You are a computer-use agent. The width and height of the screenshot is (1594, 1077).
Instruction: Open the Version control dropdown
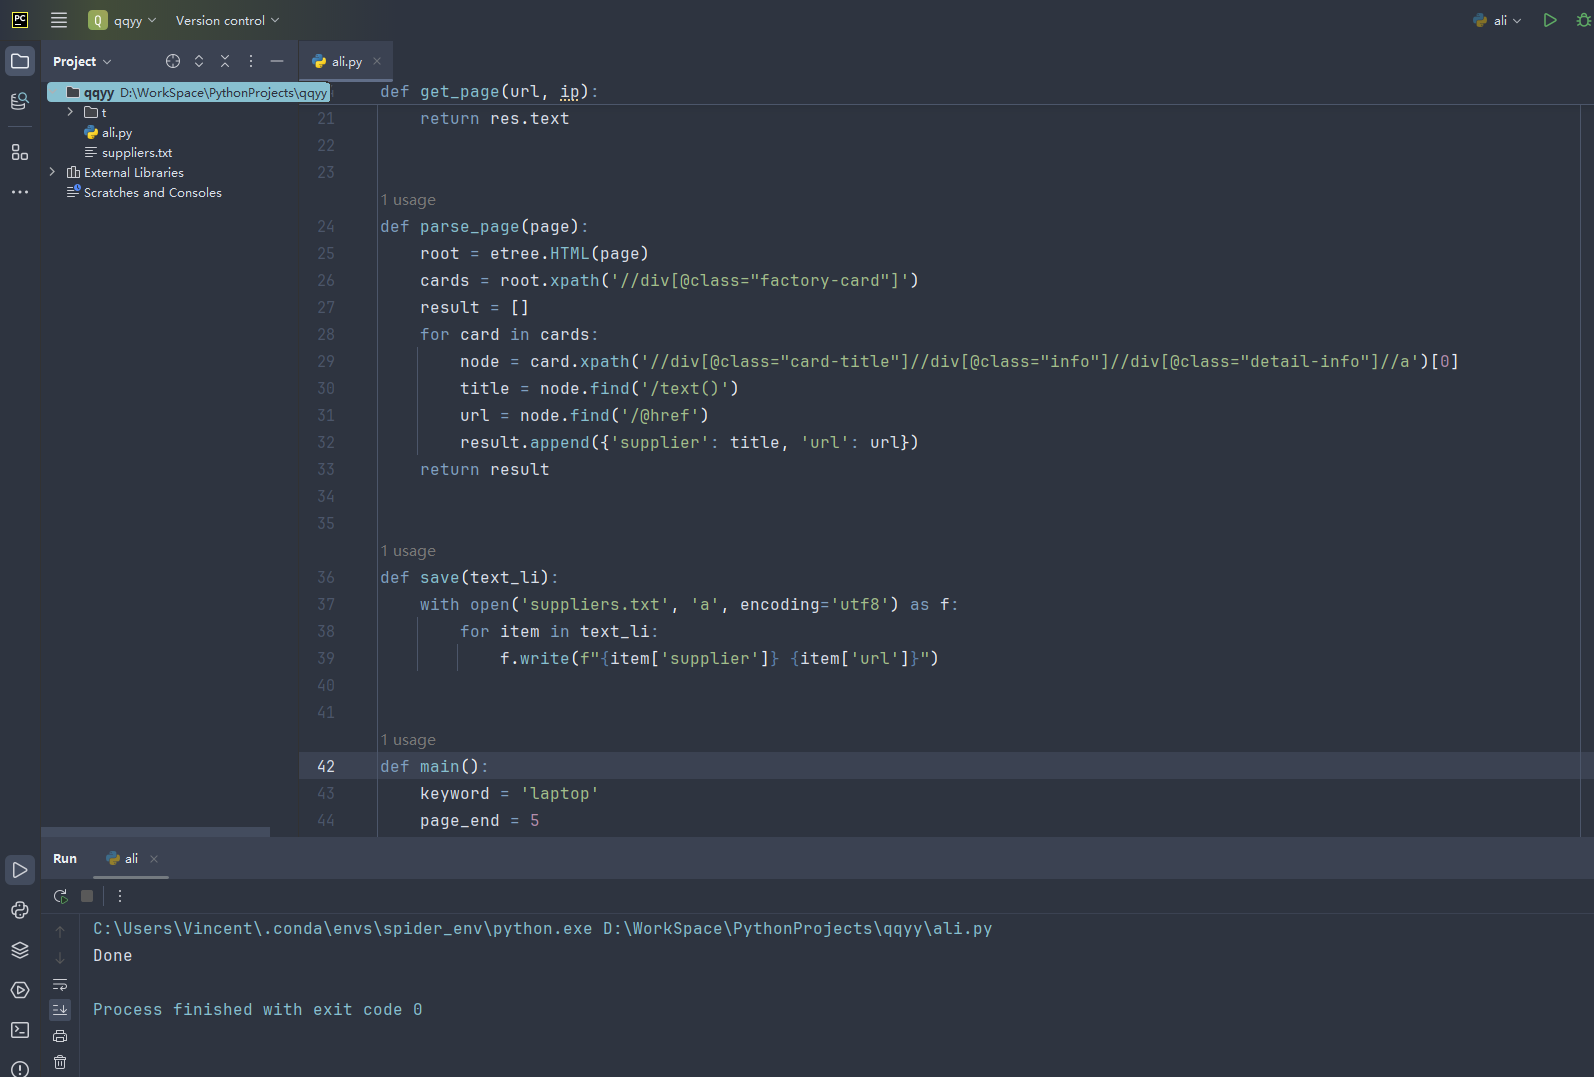coord(227,20)
